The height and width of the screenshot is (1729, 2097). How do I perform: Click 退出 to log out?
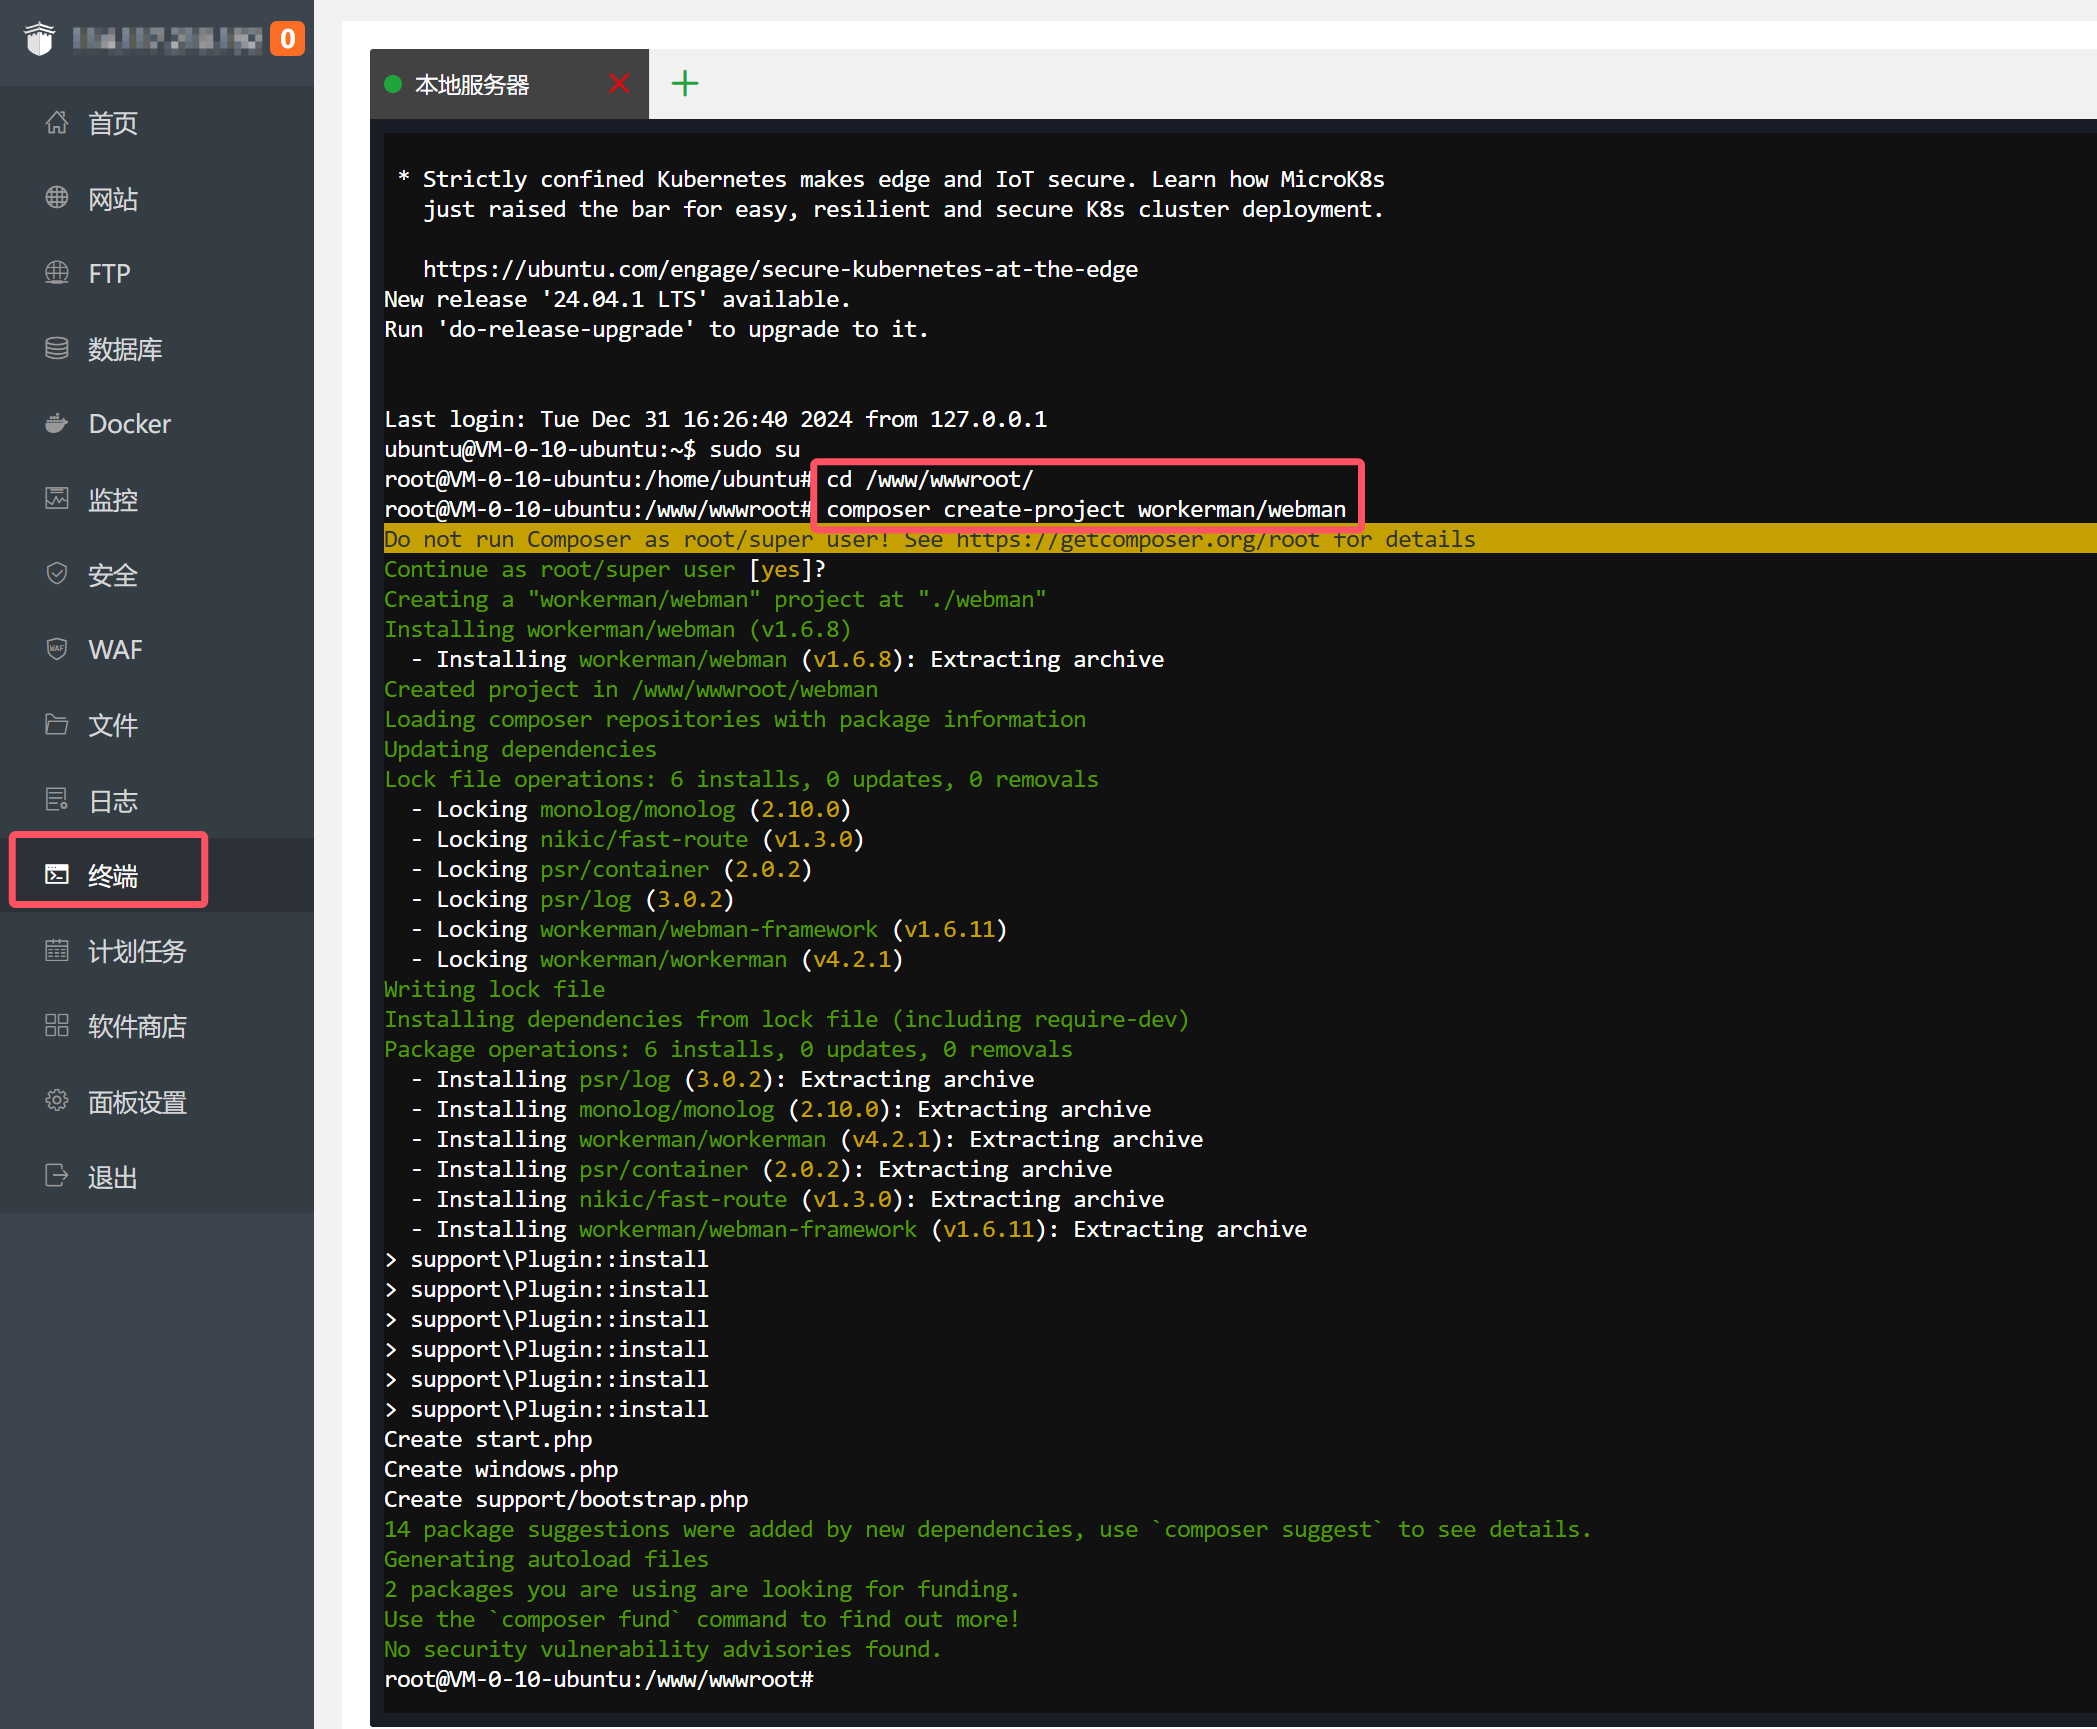tap(111, 1177)
